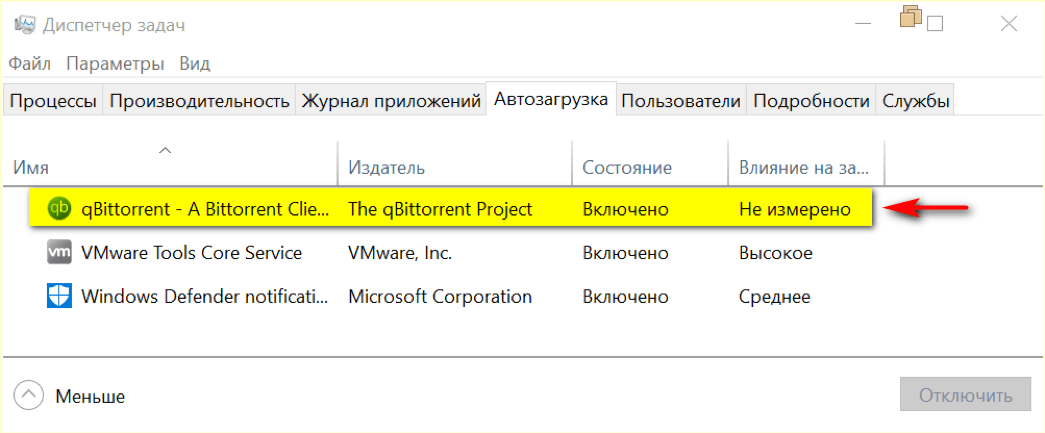1045x433 pixels.
Task: Go to the Пользователи tab
Action: pos(680,101)
